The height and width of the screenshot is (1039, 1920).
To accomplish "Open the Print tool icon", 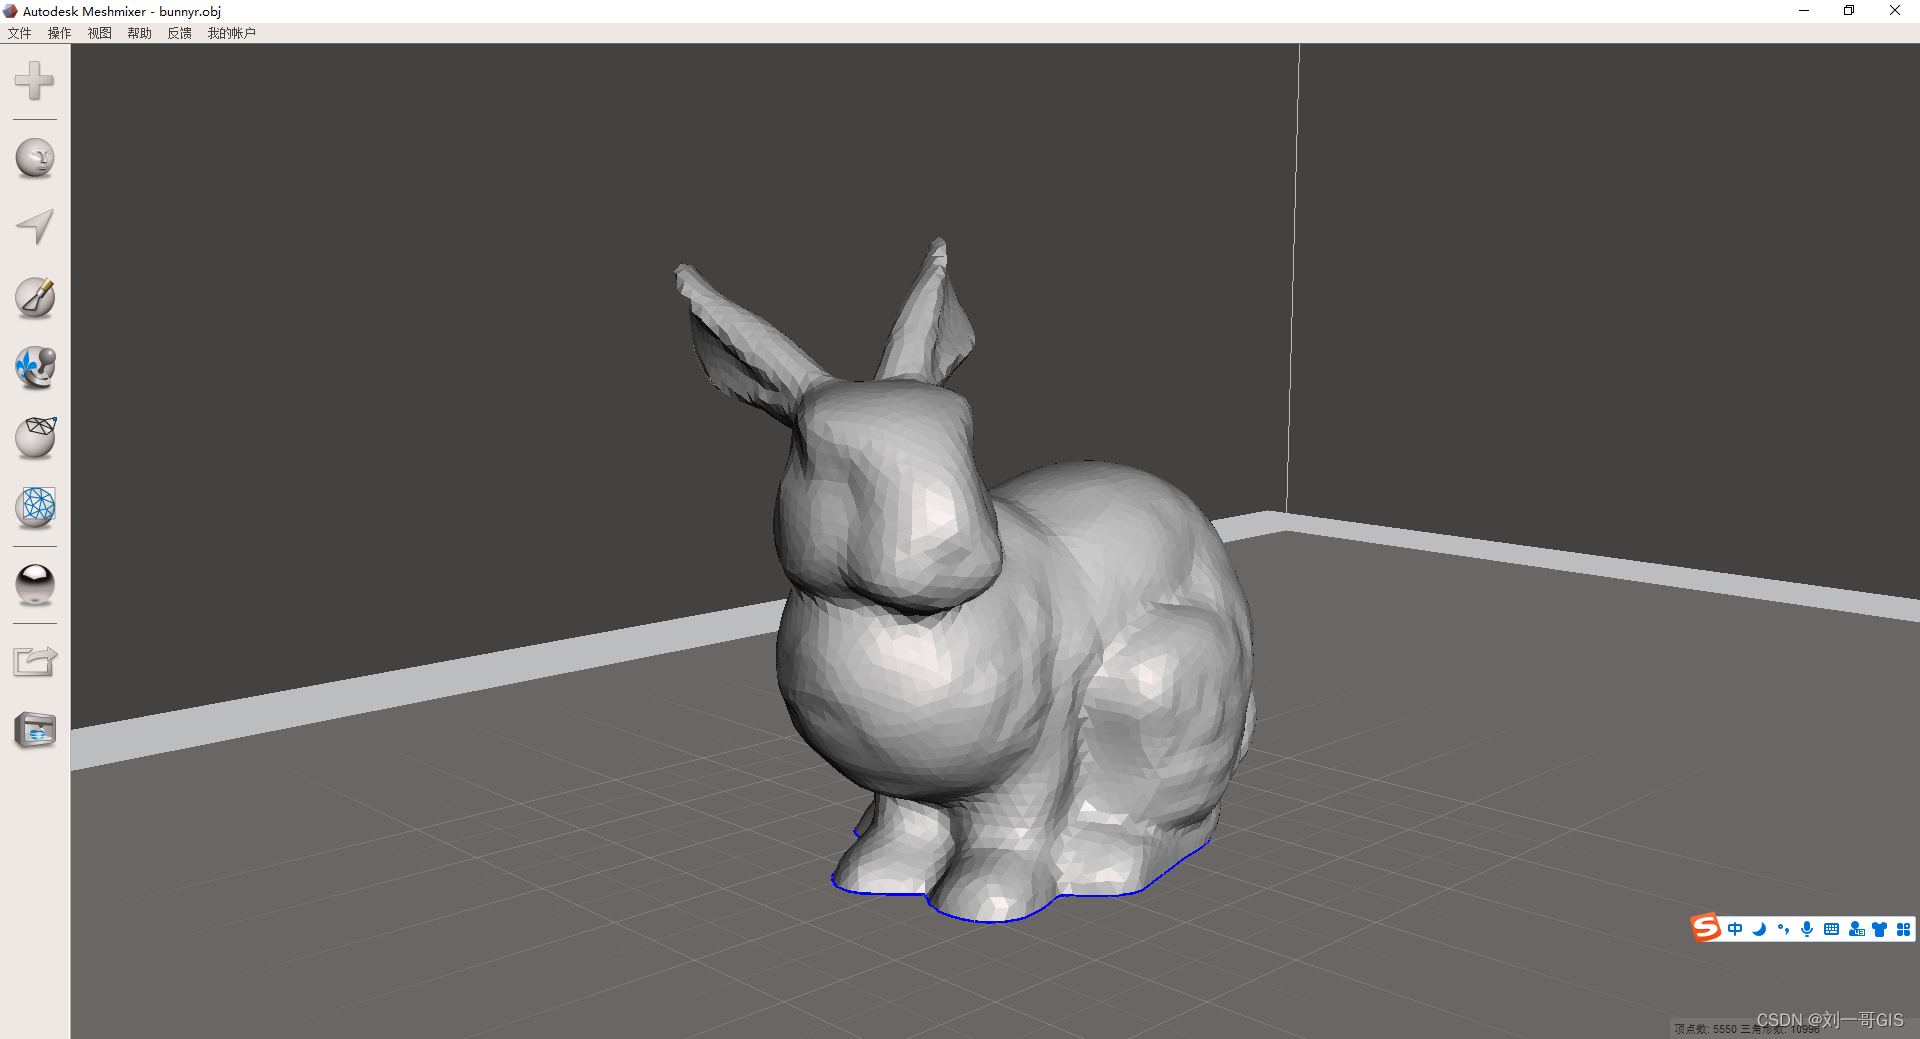I will point(35,731).
